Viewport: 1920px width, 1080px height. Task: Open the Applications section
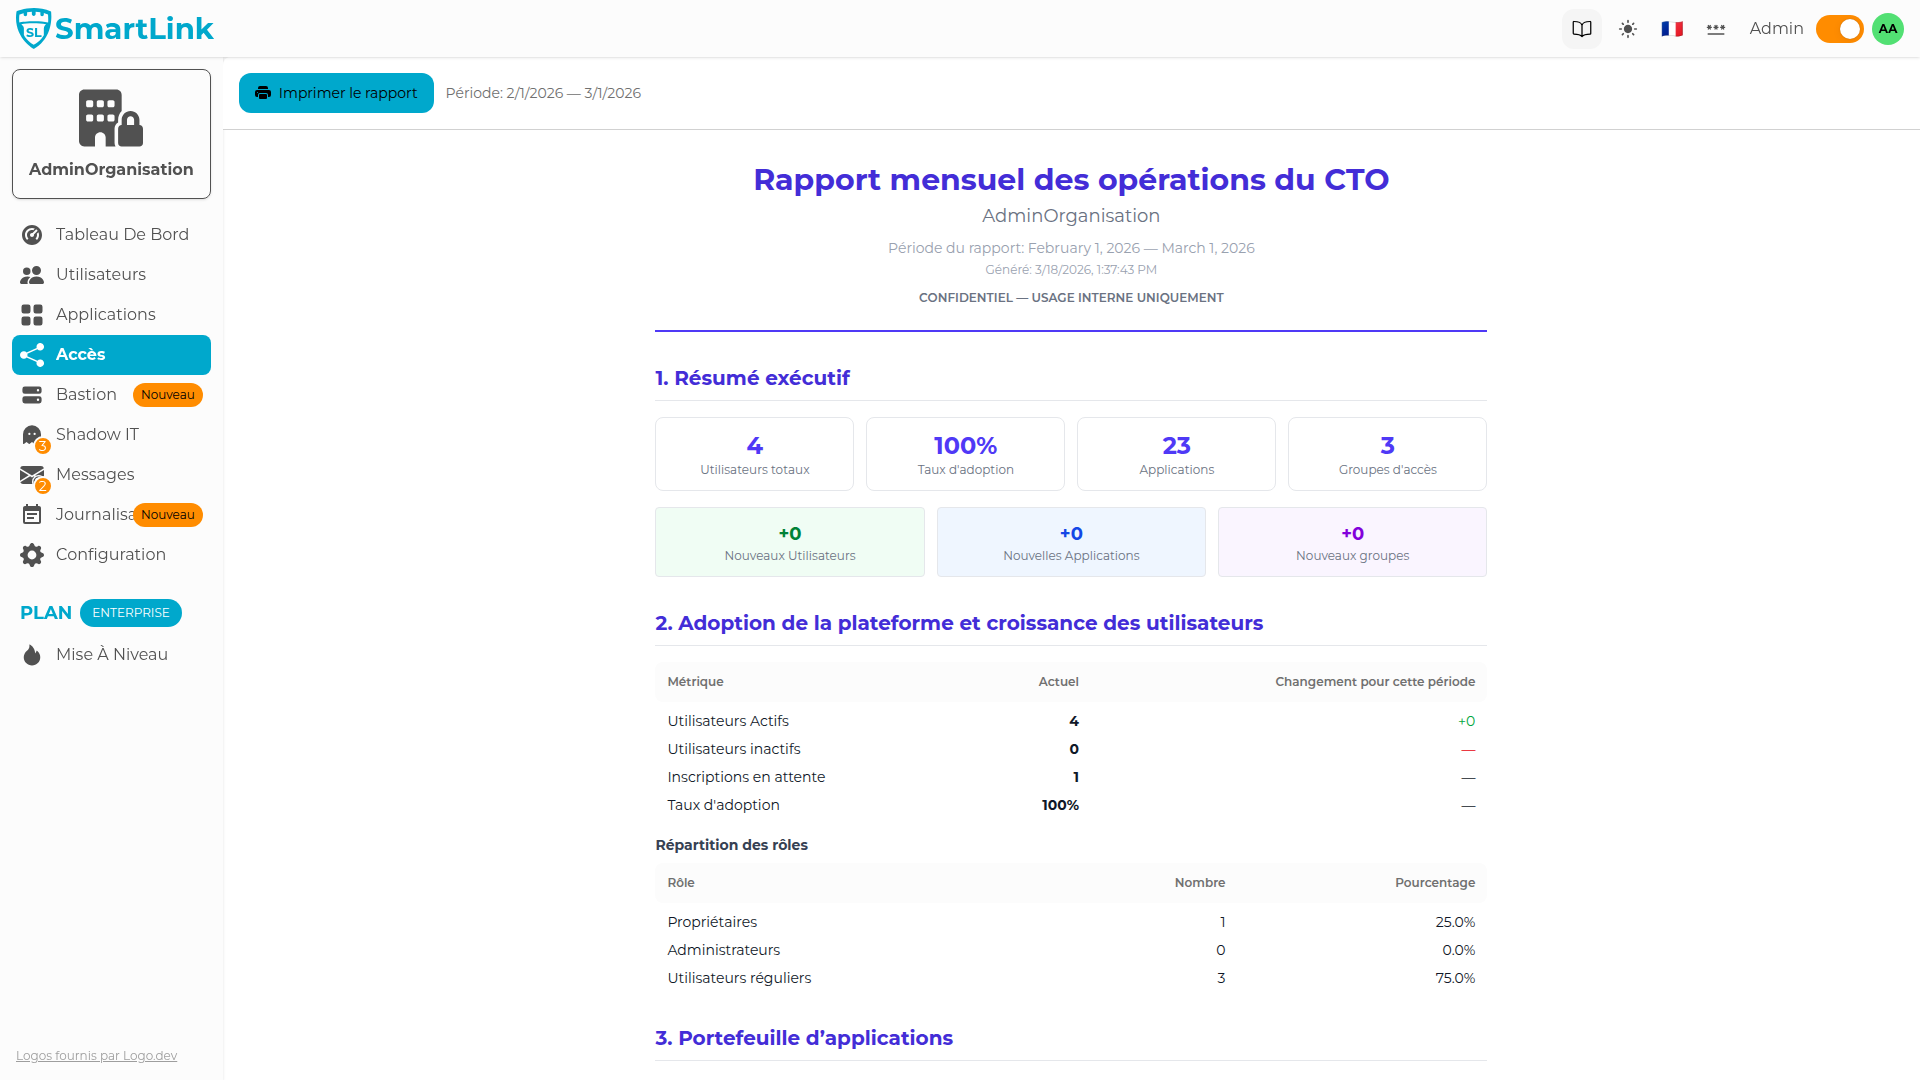tap(105, 314)
